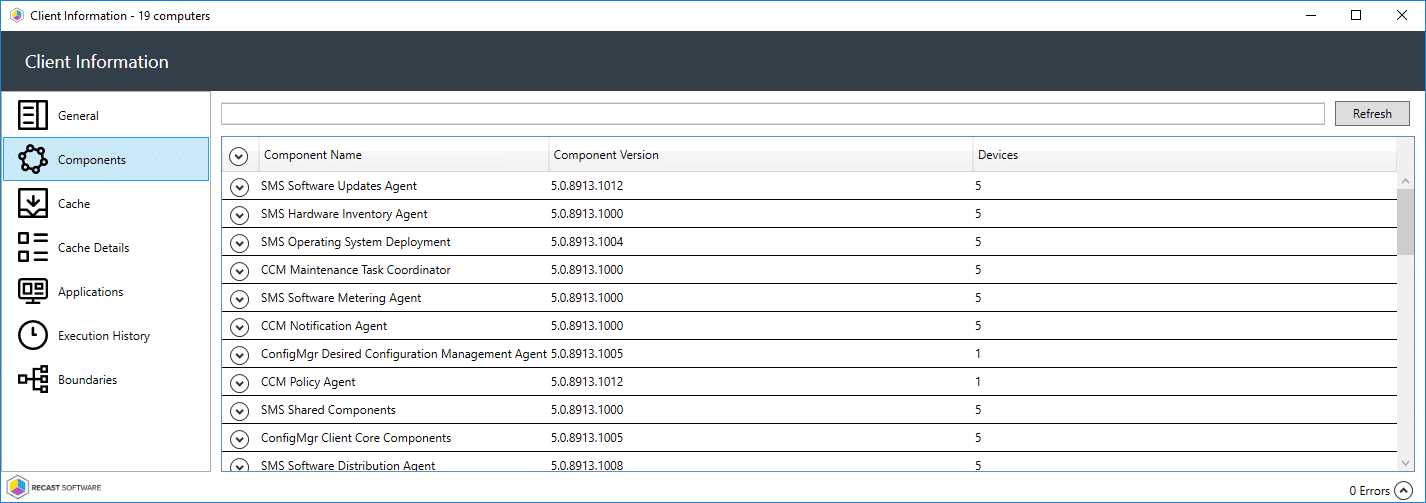Click the Recast Software logo
Viewport: 1426px width, 503px height.
[53, 488]
